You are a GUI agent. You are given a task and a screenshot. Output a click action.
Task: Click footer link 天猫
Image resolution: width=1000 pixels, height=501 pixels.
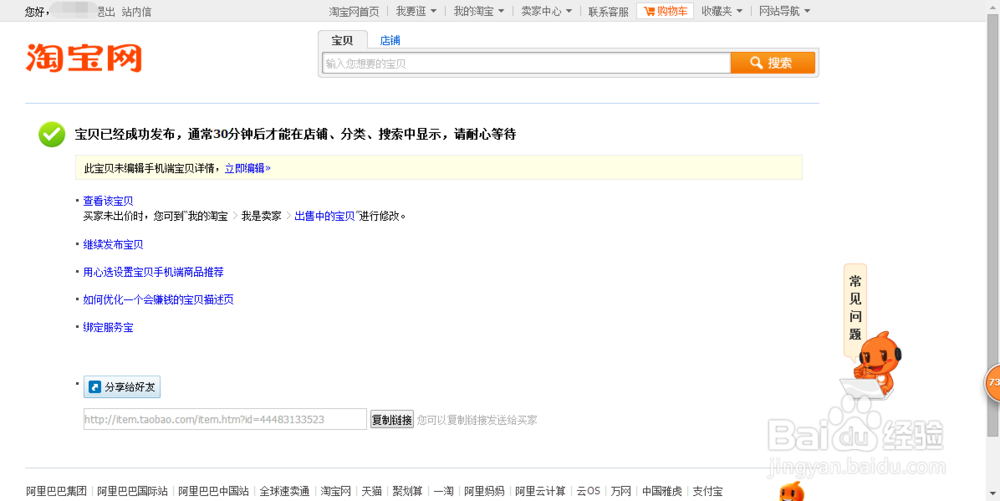click(372, 491)
